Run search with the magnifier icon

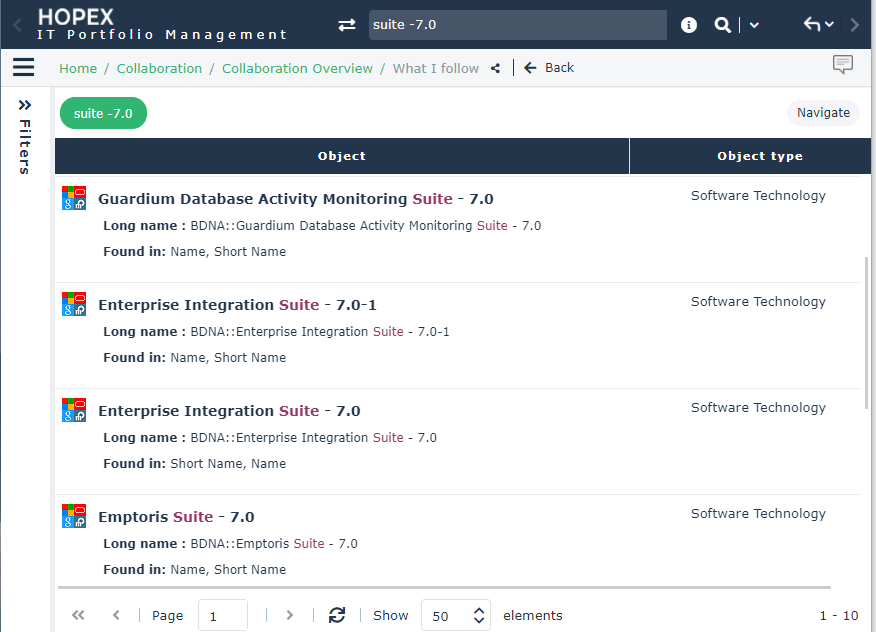722,25
